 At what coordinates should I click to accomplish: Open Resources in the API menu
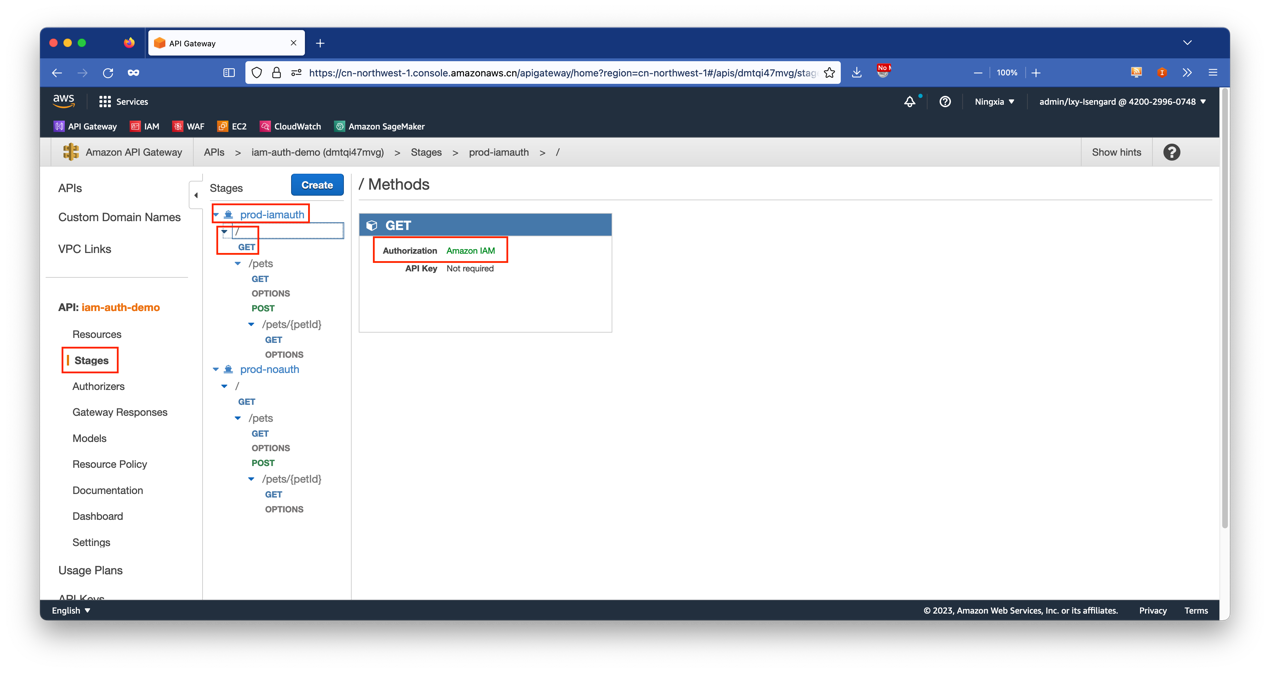[97, 335]
